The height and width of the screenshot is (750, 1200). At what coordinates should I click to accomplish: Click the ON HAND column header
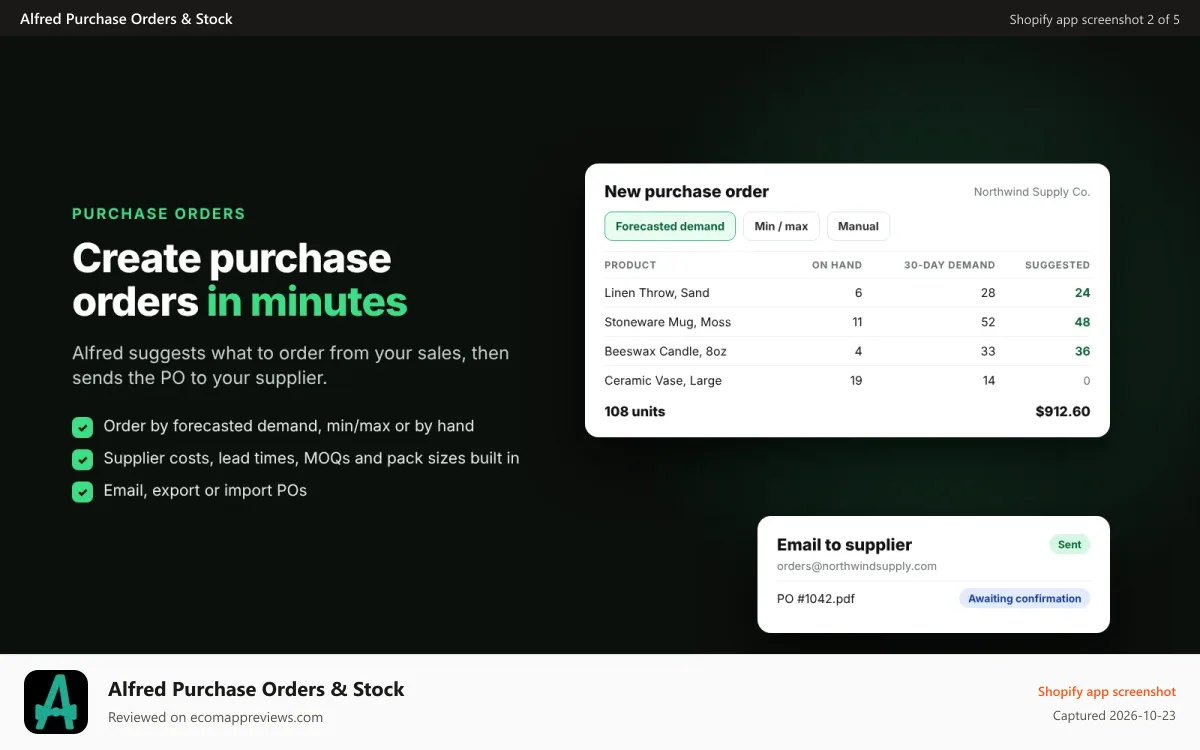coord(836,265)
